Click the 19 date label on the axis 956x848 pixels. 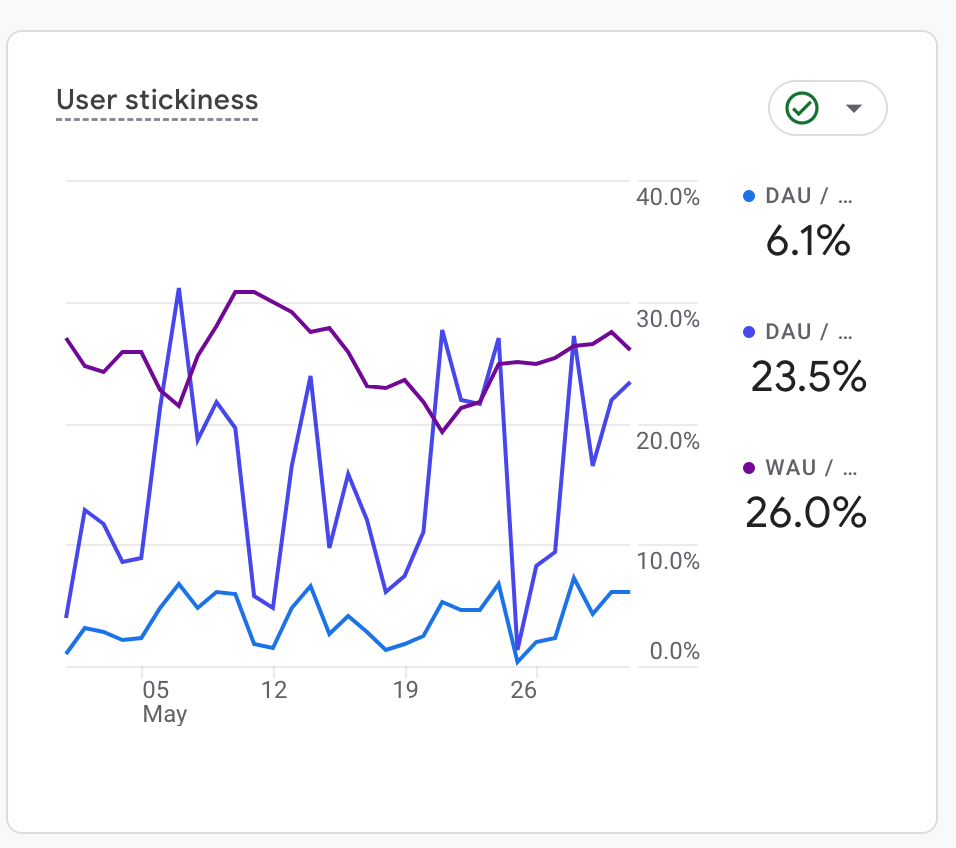point(406,690)
